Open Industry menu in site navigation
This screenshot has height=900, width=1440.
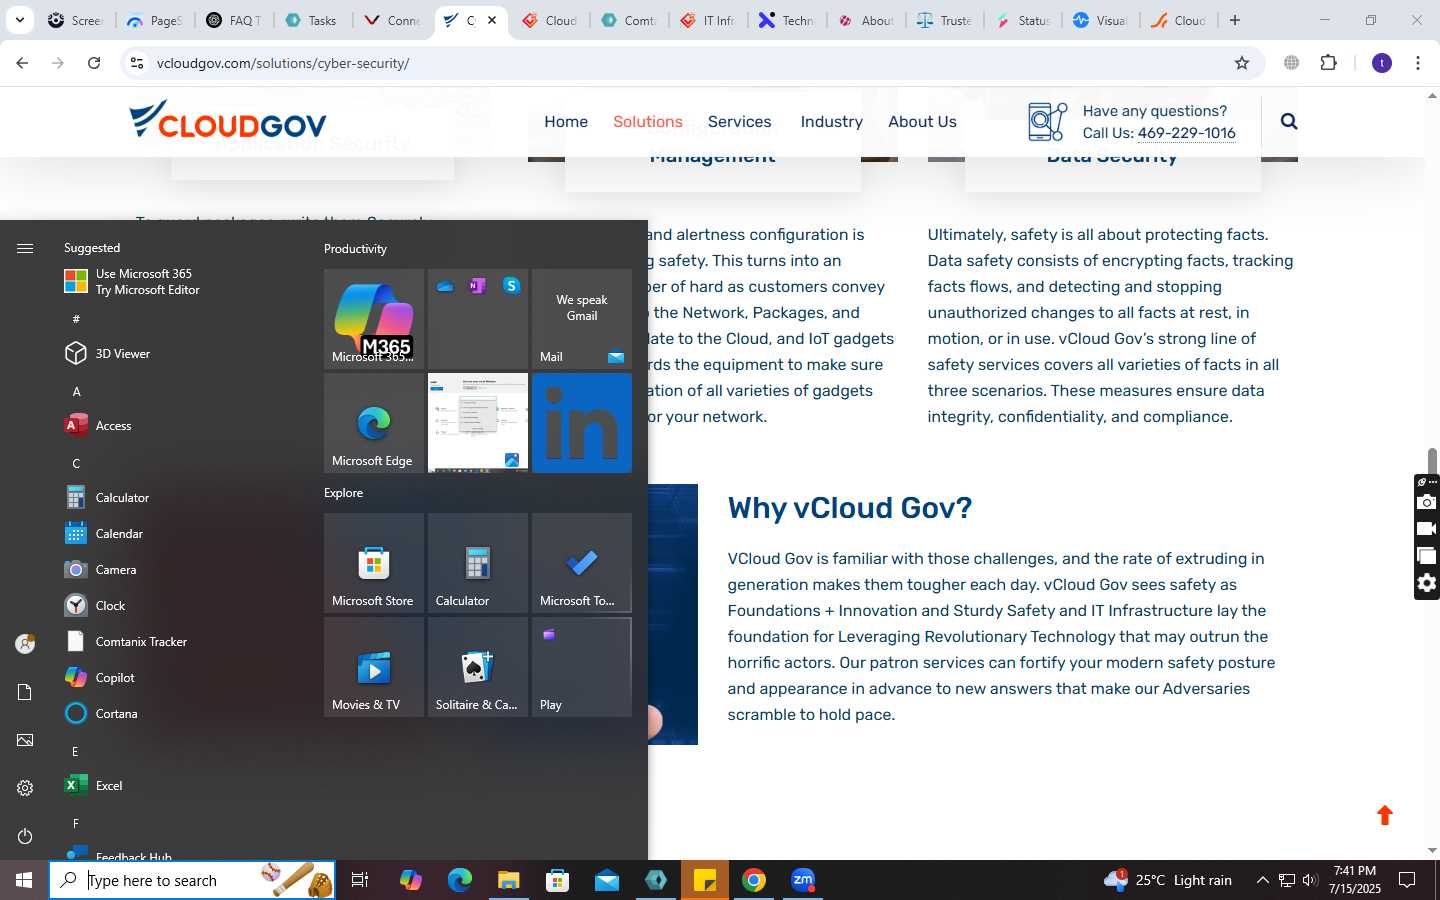coord(831,121)
